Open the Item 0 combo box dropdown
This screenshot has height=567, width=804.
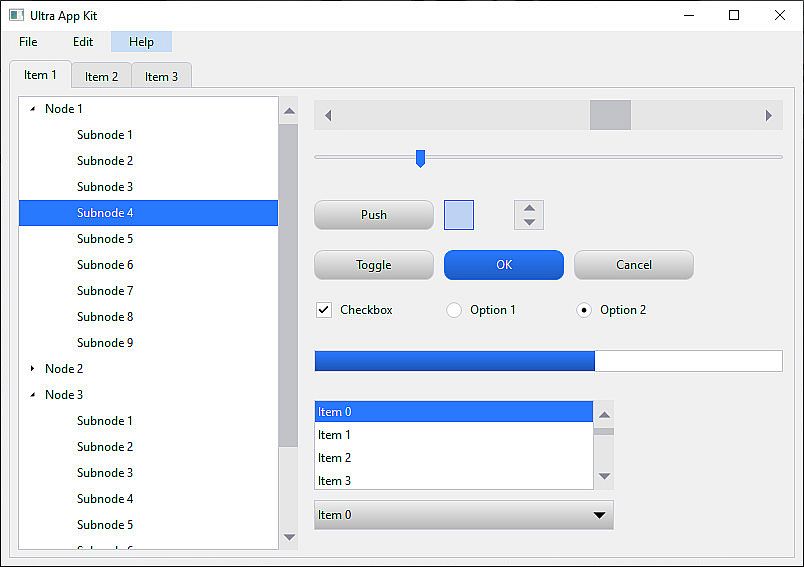tap(599, 515)
